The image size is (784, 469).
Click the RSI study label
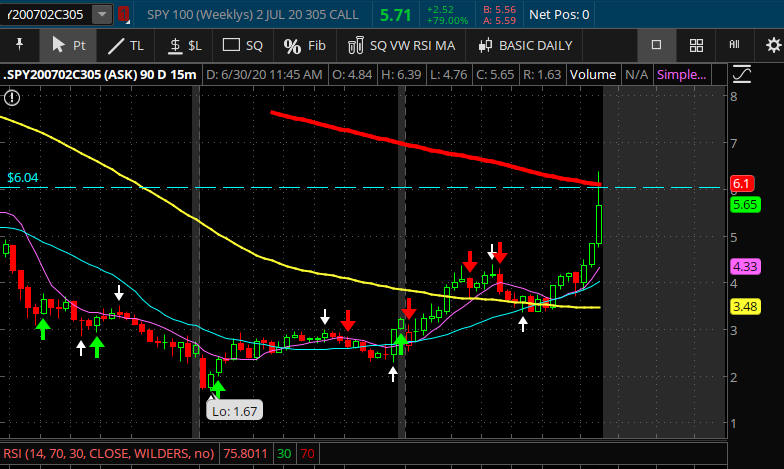(108, 454)
